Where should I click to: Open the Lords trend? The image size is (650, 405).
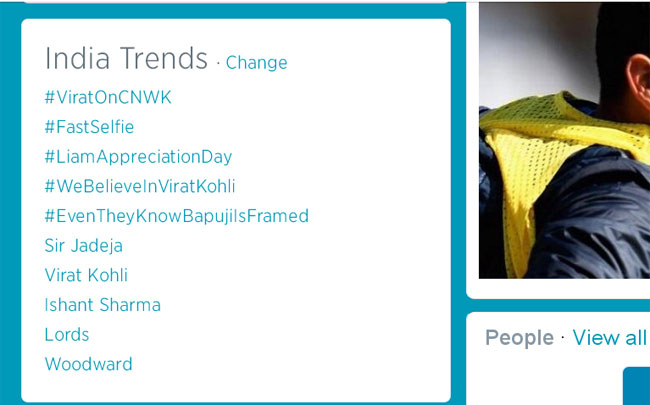(x=67, y=335)
